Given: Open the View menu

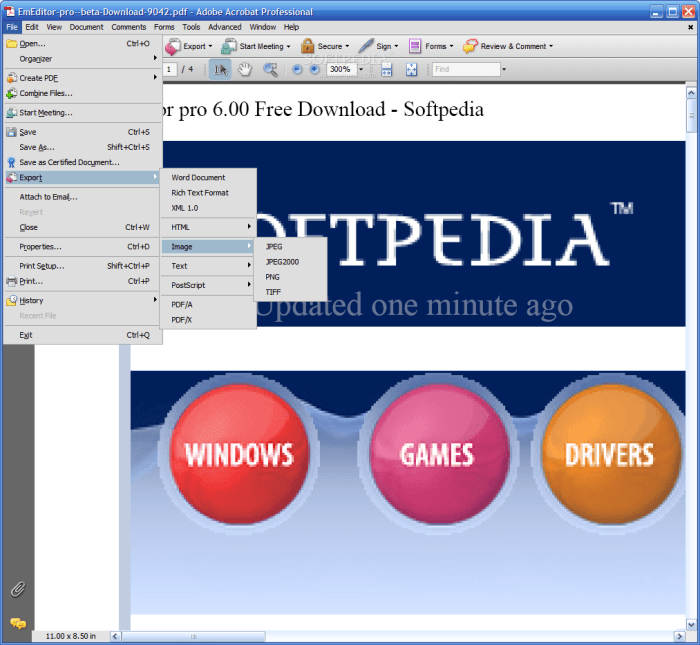Looking at the screenshot, I should [x=54, y=27].
